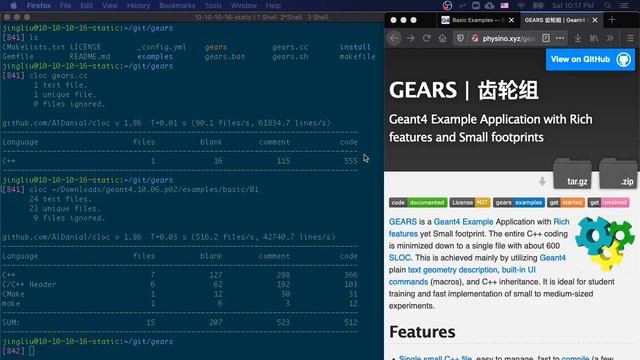Click the clock showing Sat 10:17 PM
Viewport: 640px width, 360px height.
(x=572, y=5)
